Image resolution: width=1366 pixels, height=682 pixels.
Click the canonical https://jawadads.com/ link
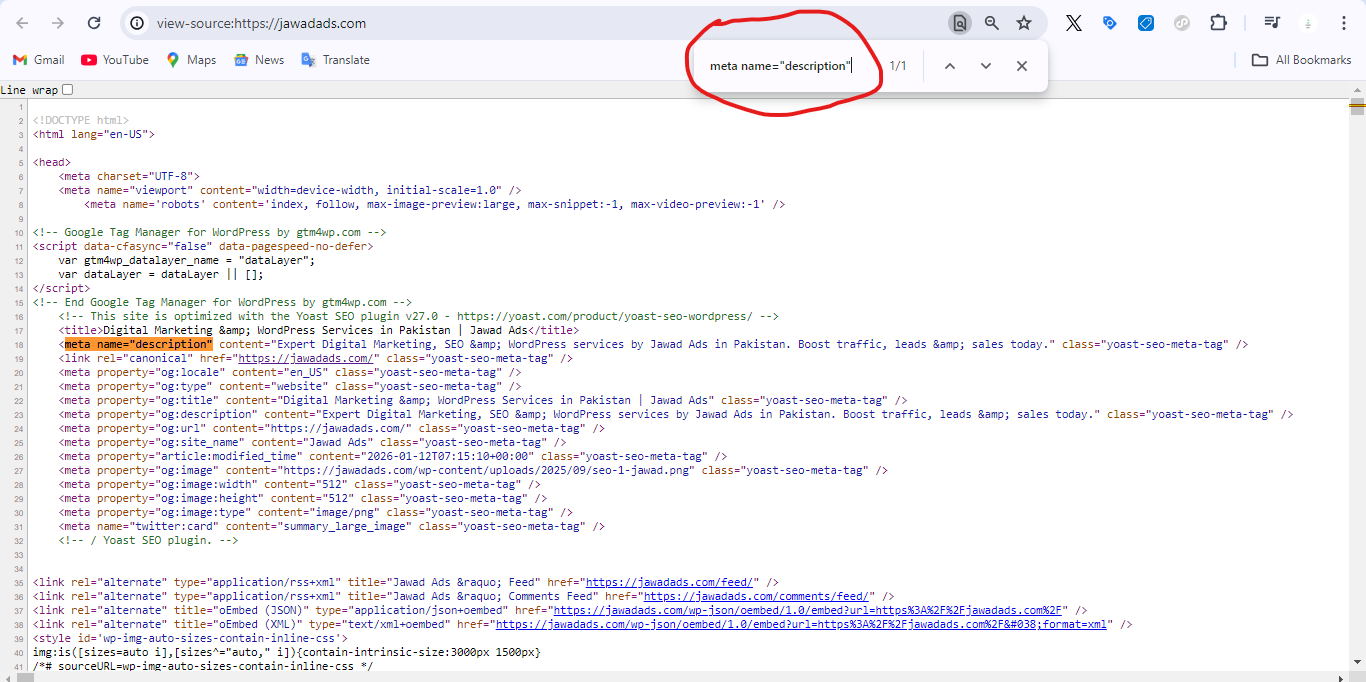[306, 358]
